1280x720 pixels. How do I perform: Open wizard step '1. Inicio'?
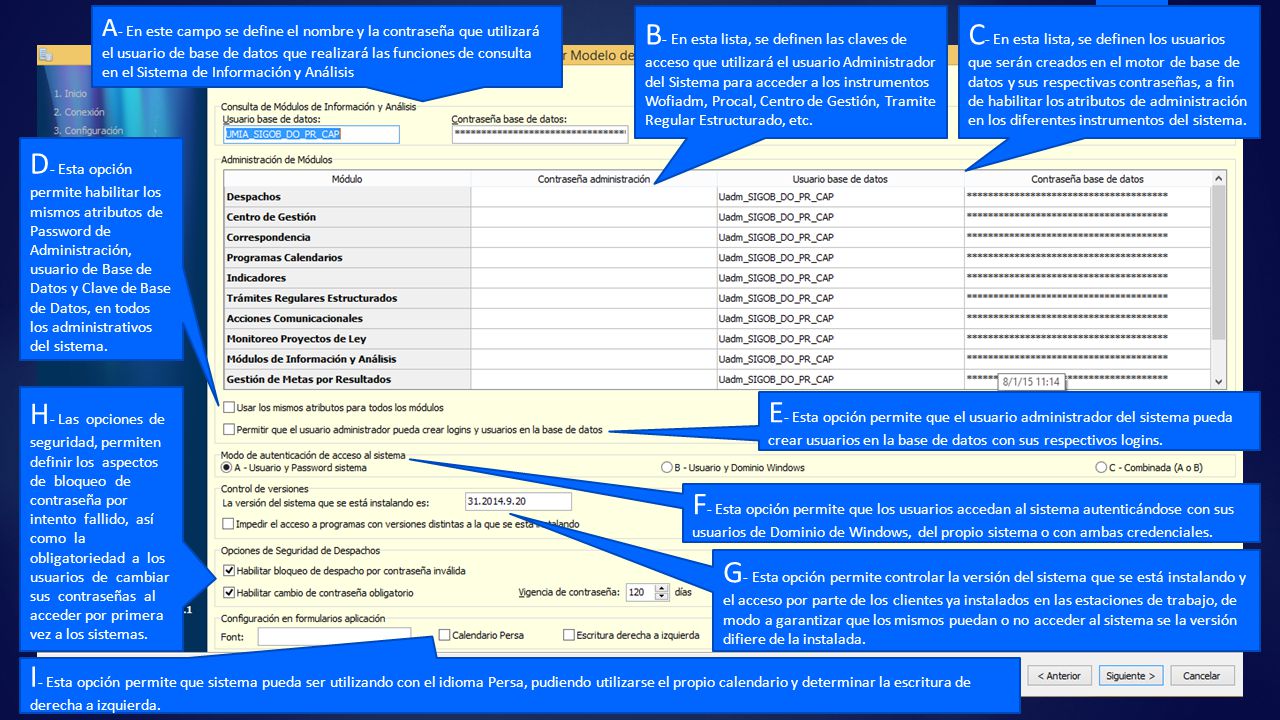tap(70, 94)
